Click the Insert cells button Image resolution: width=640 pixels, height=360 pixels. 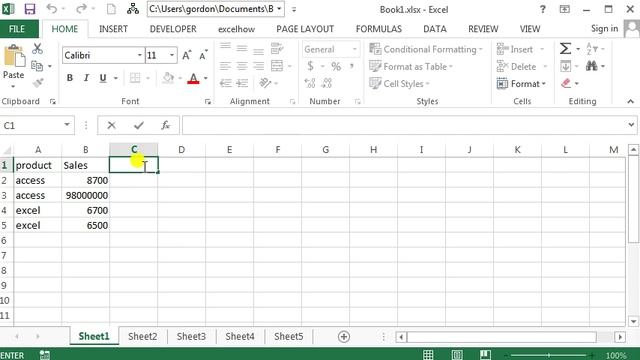coord(516,49)
